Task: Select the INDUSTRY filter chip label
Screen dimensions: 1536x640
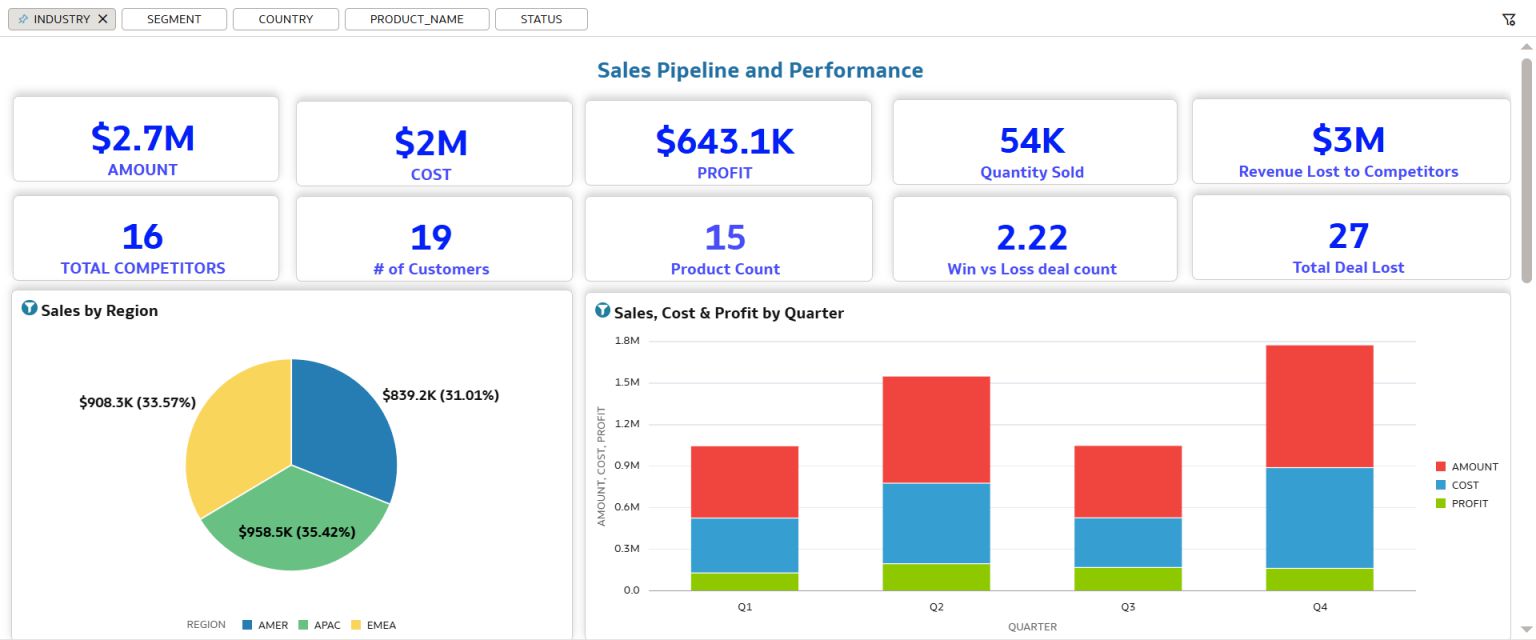Action: point(62,19)
